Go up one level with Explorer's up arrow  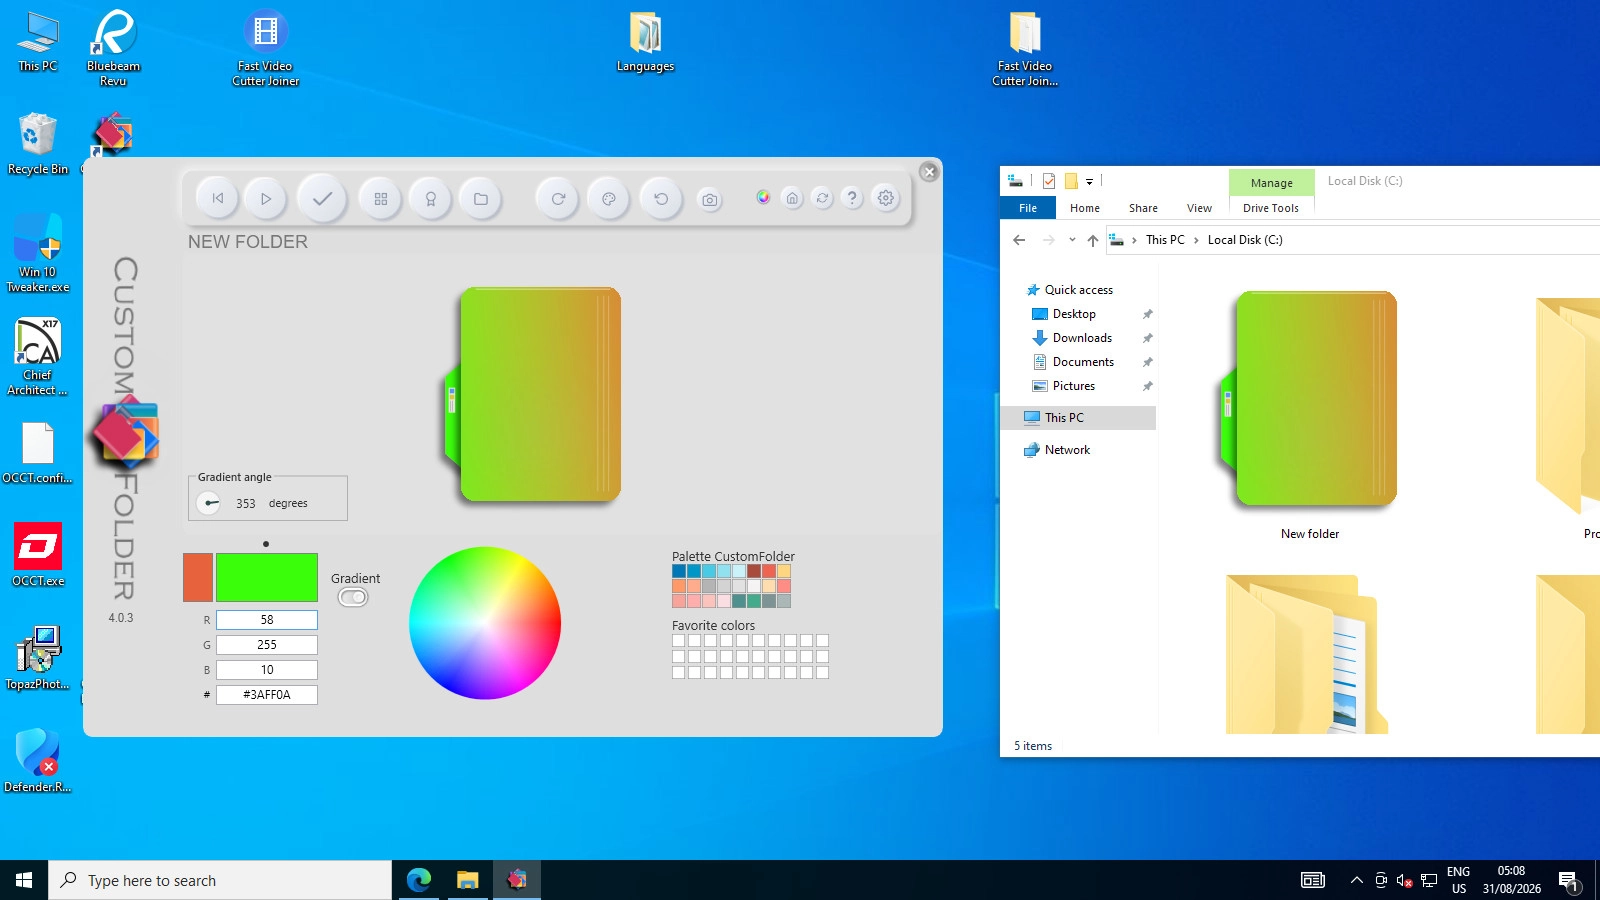tap(1093, 240)
